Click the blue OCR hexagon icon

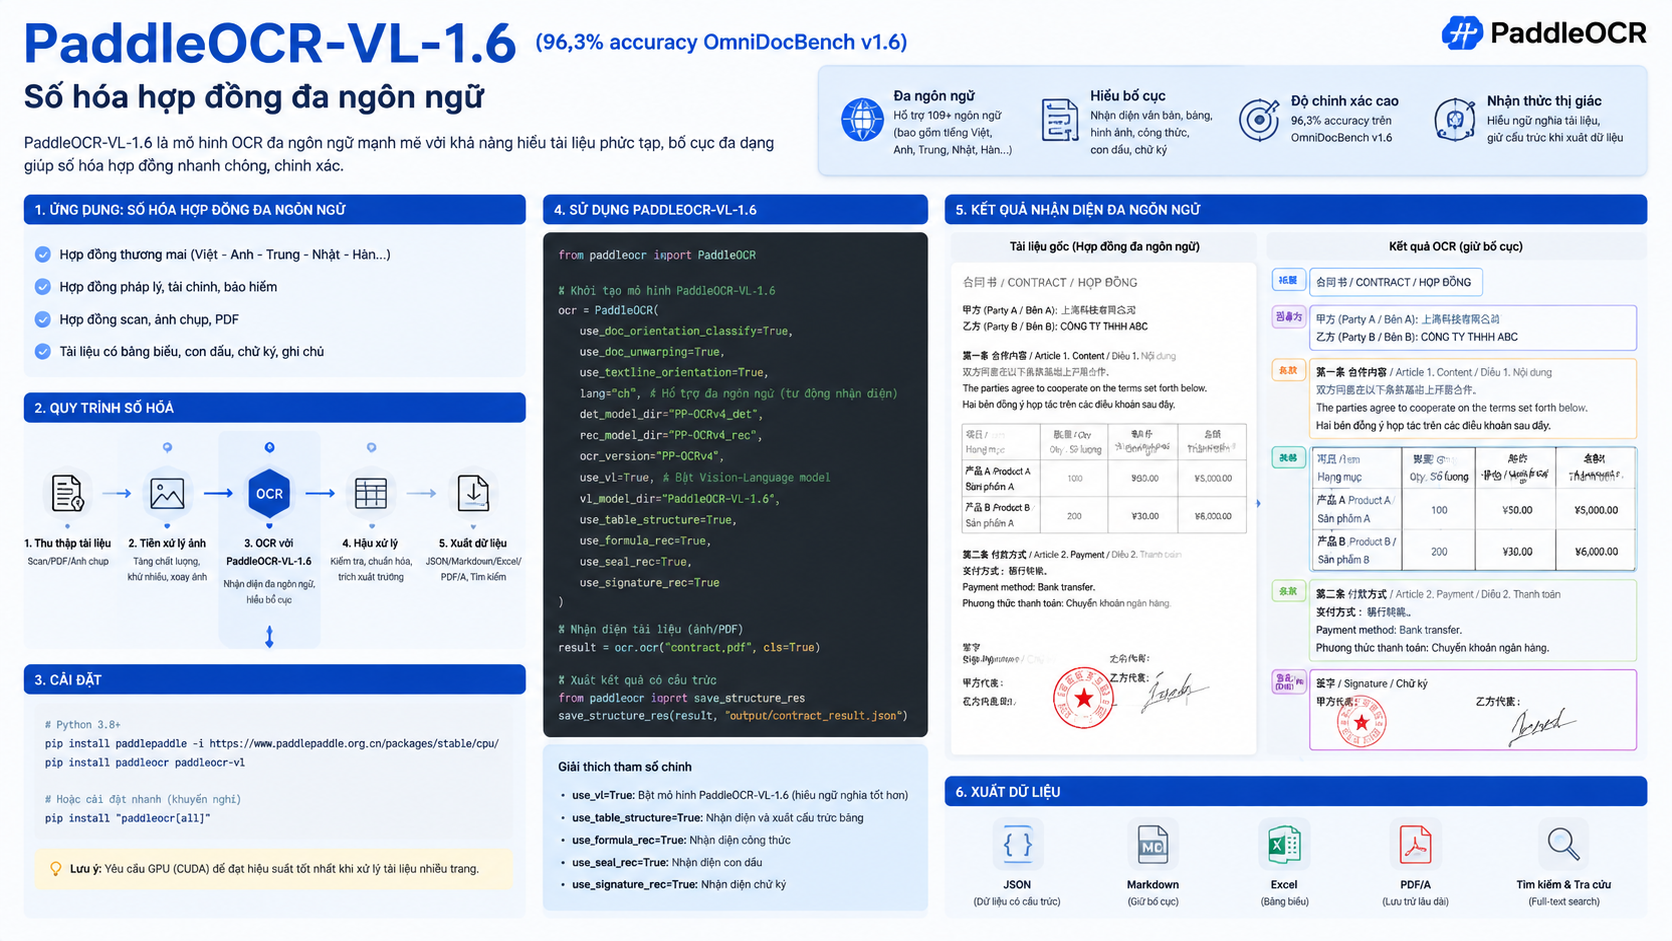[x=269, y=493]
